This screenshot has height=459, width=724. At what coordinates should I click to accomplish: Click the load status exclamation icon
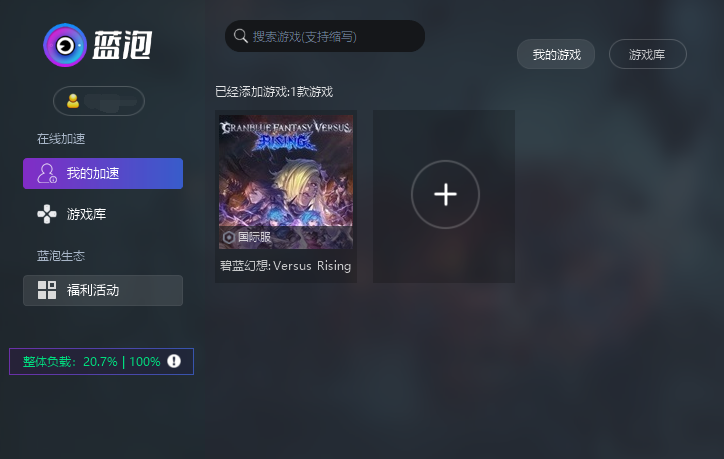click(x=174, y=361)
